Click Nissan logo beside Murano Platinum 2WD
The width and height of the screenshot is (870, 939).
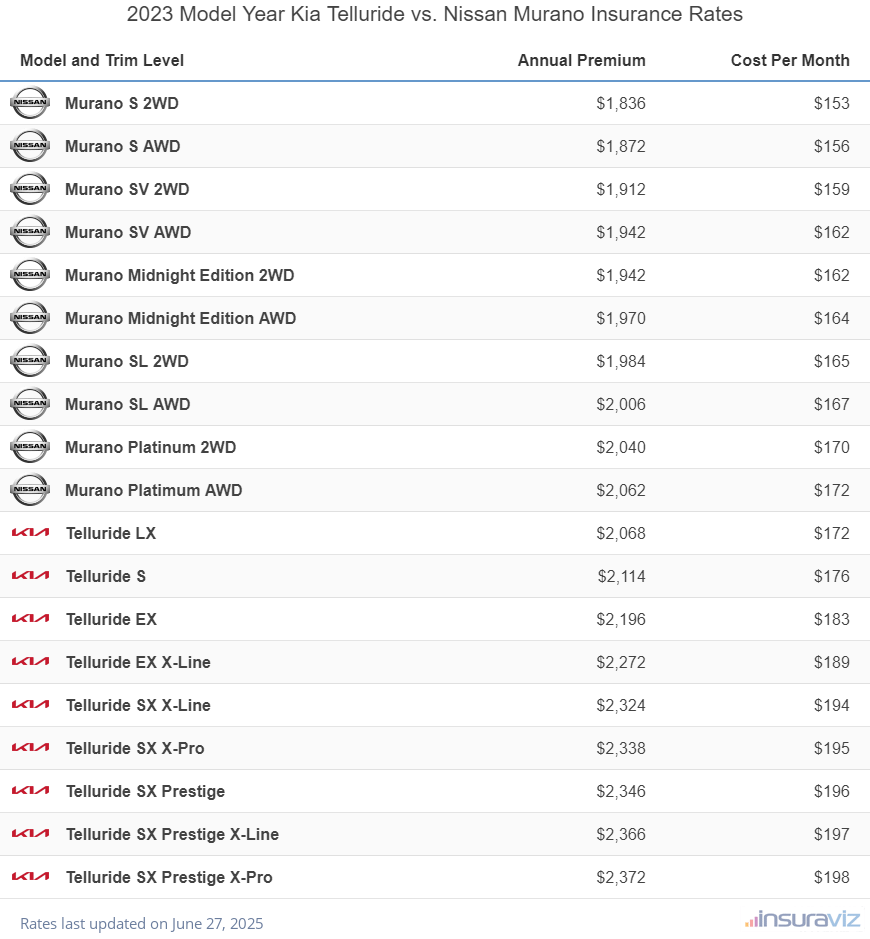[30, 447]
